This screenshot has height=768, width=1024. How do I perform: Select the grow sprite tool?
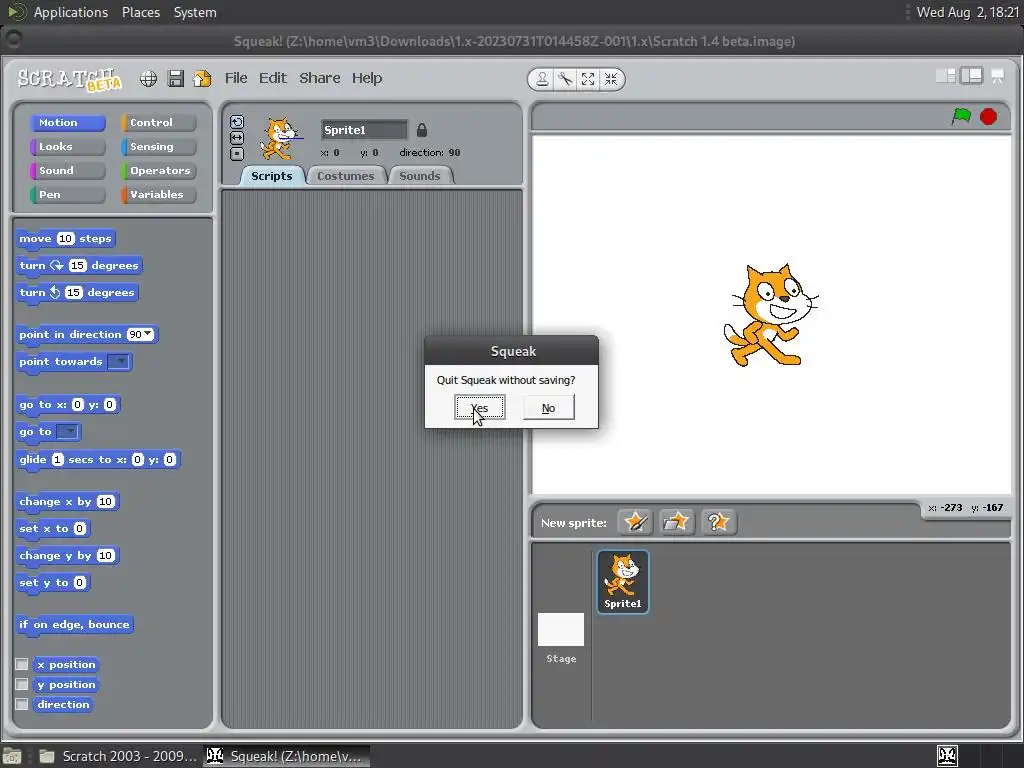(x=588, y=80)
